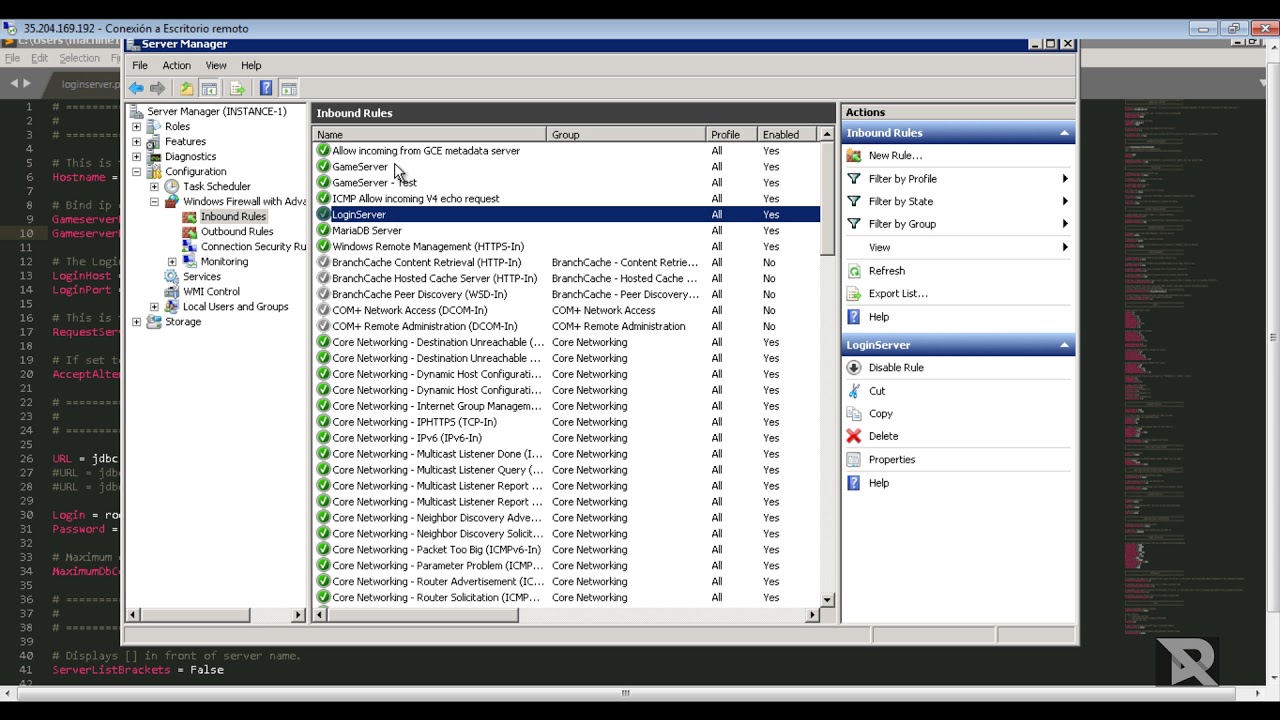
Task: Expand the Task Scheduler node
Action: tap(154, 187)
